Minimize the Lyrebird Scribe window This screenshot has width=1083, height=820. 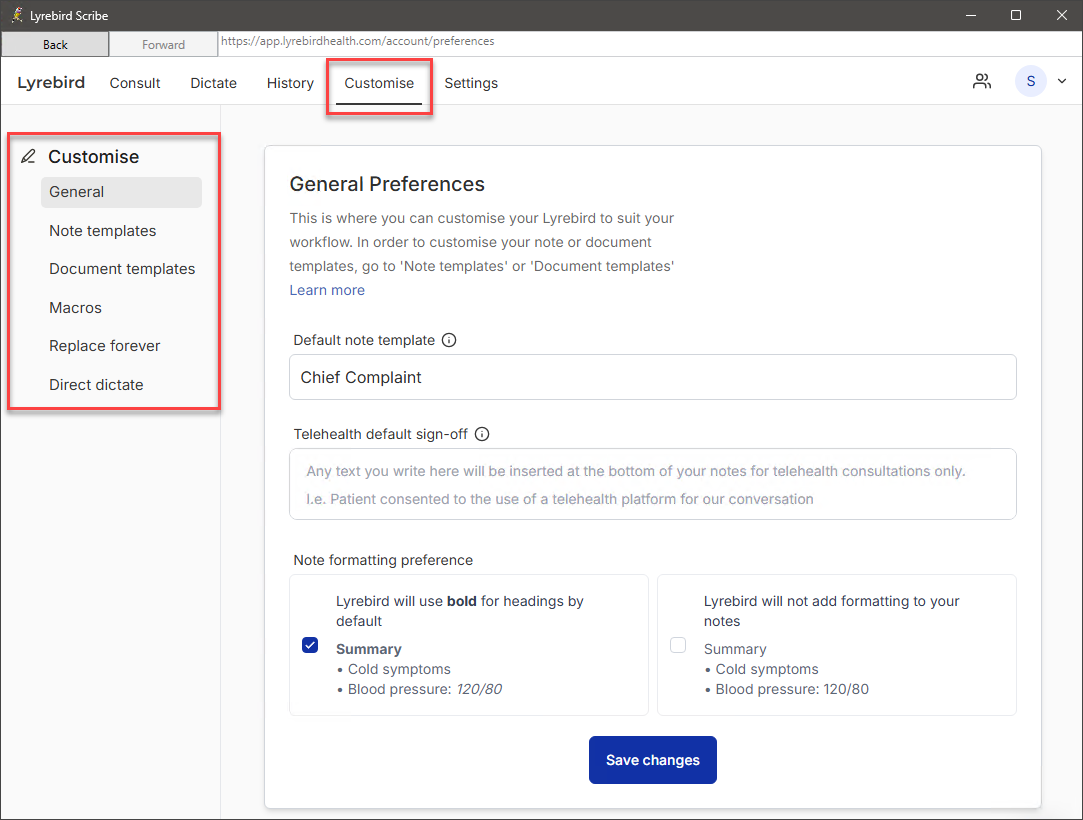[x=970, y=15]
